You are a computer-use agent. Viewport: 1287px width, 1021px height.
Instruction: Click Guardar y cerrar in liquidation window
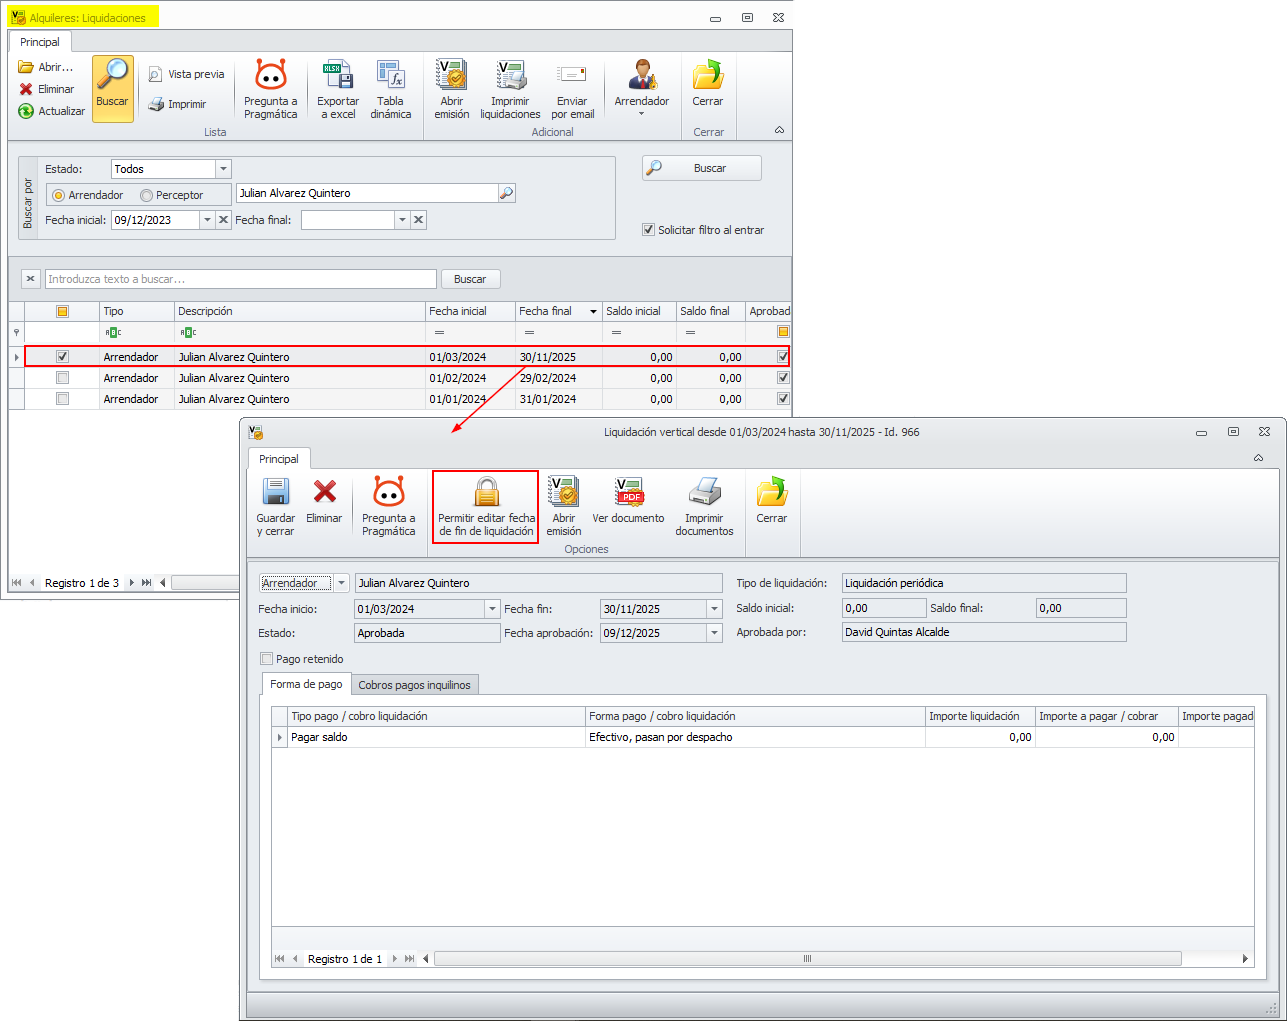[276, 506]
